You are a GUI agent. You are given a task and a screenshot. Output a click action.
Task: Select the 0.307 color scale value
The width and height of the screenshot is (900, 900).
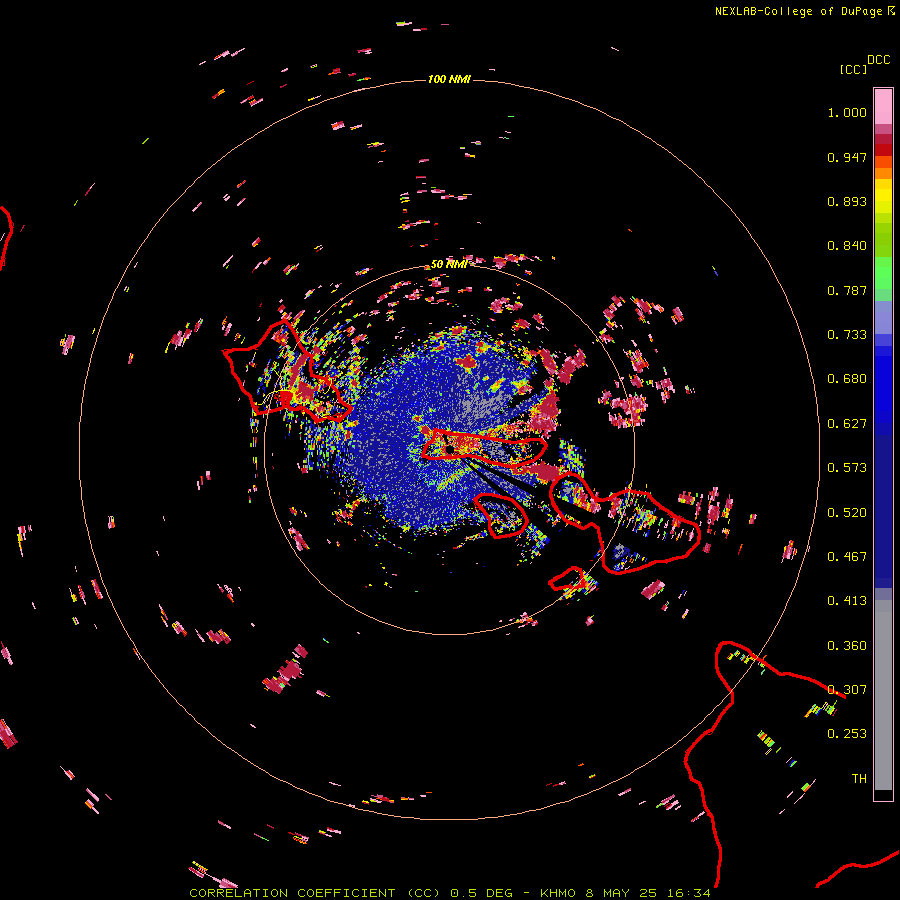[847, 690]
